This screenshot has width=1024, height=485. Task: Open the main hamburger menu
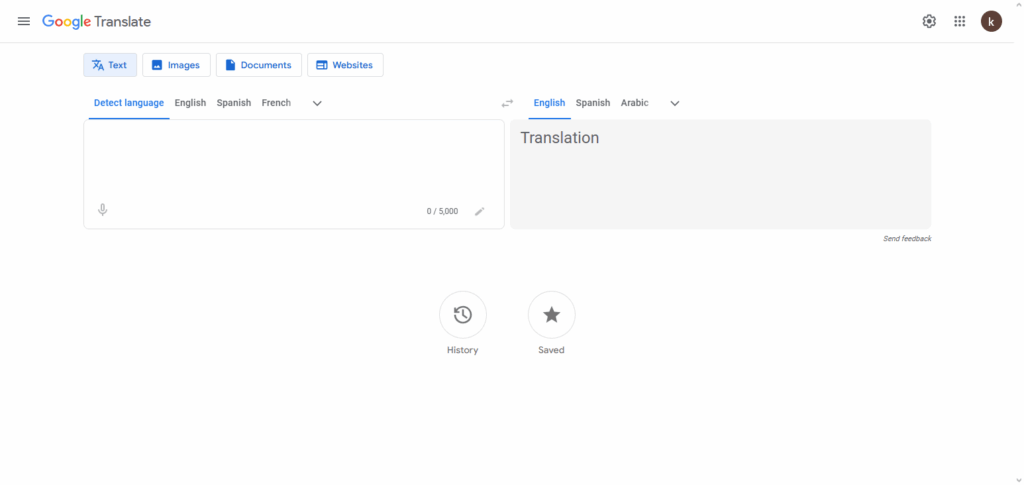24,22
